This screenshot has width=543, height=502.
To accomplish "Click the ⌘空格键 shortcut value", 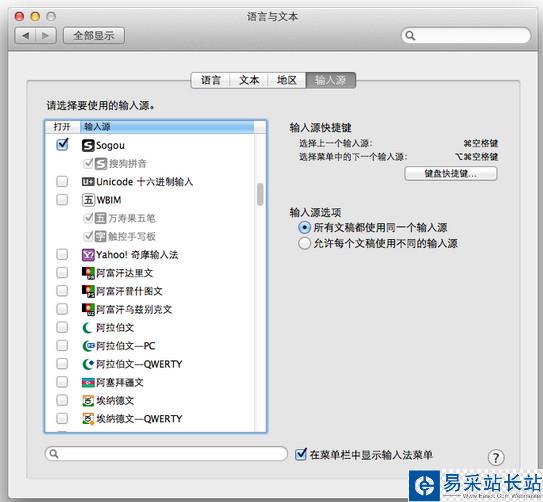I will click(x=481, y=143).
